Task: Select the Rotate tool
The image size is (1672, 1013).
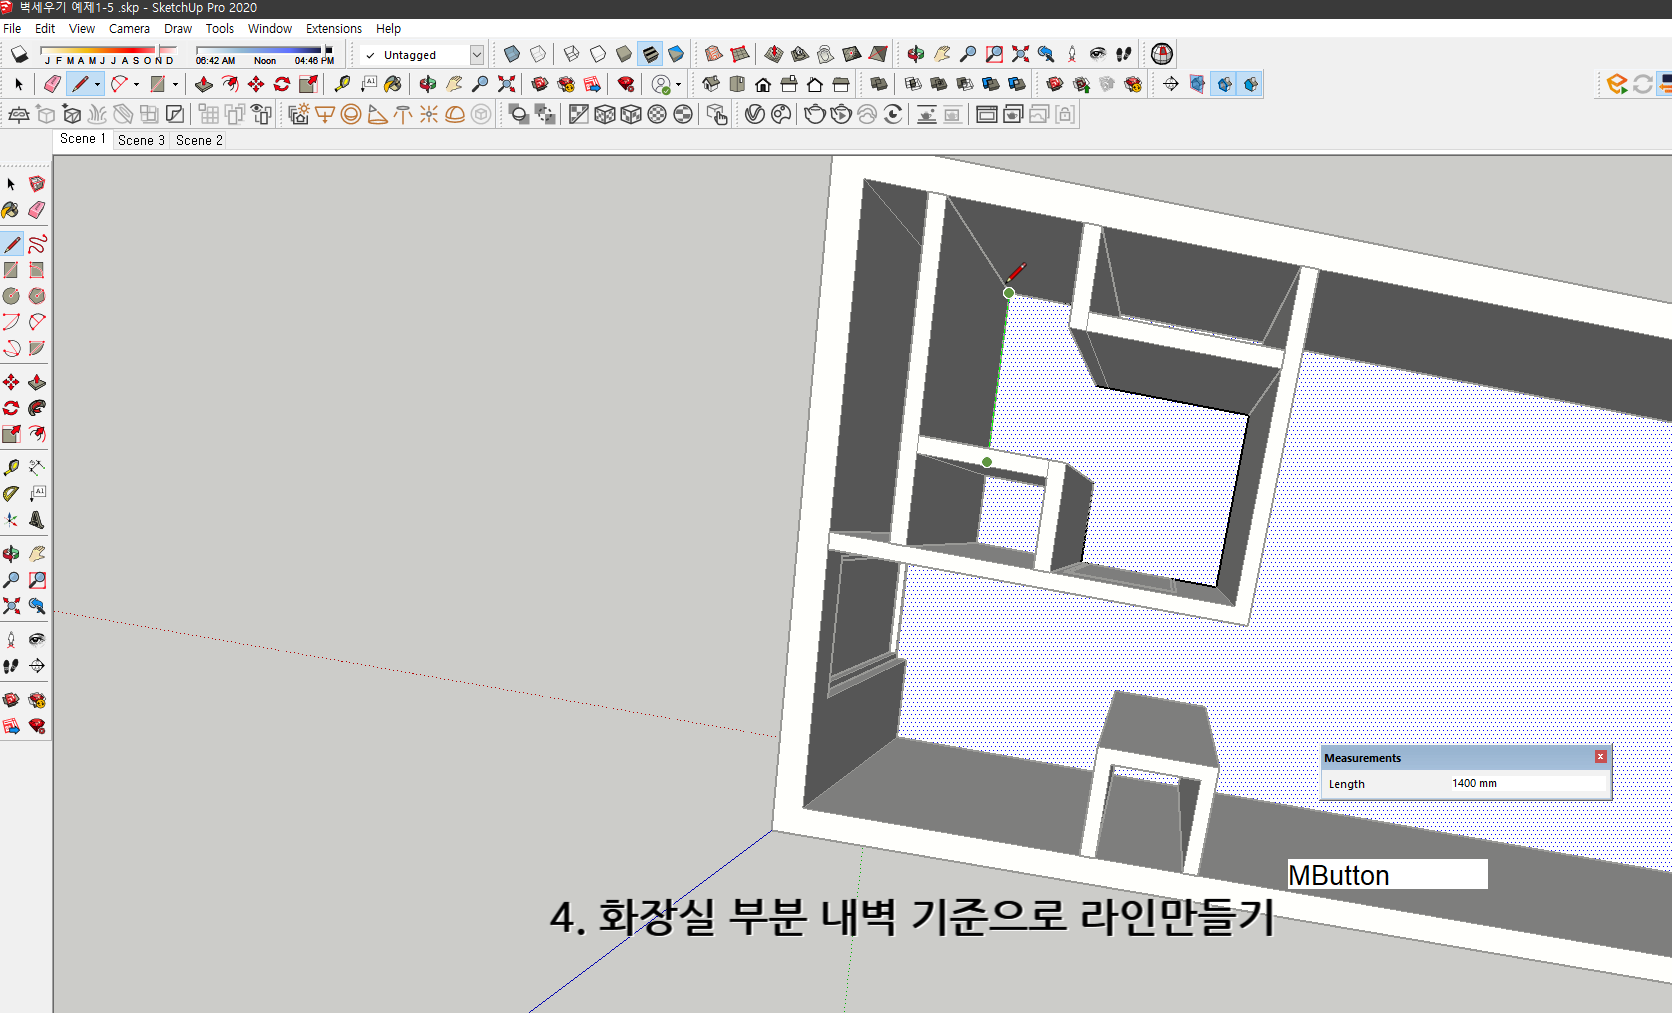Action: 281,84
